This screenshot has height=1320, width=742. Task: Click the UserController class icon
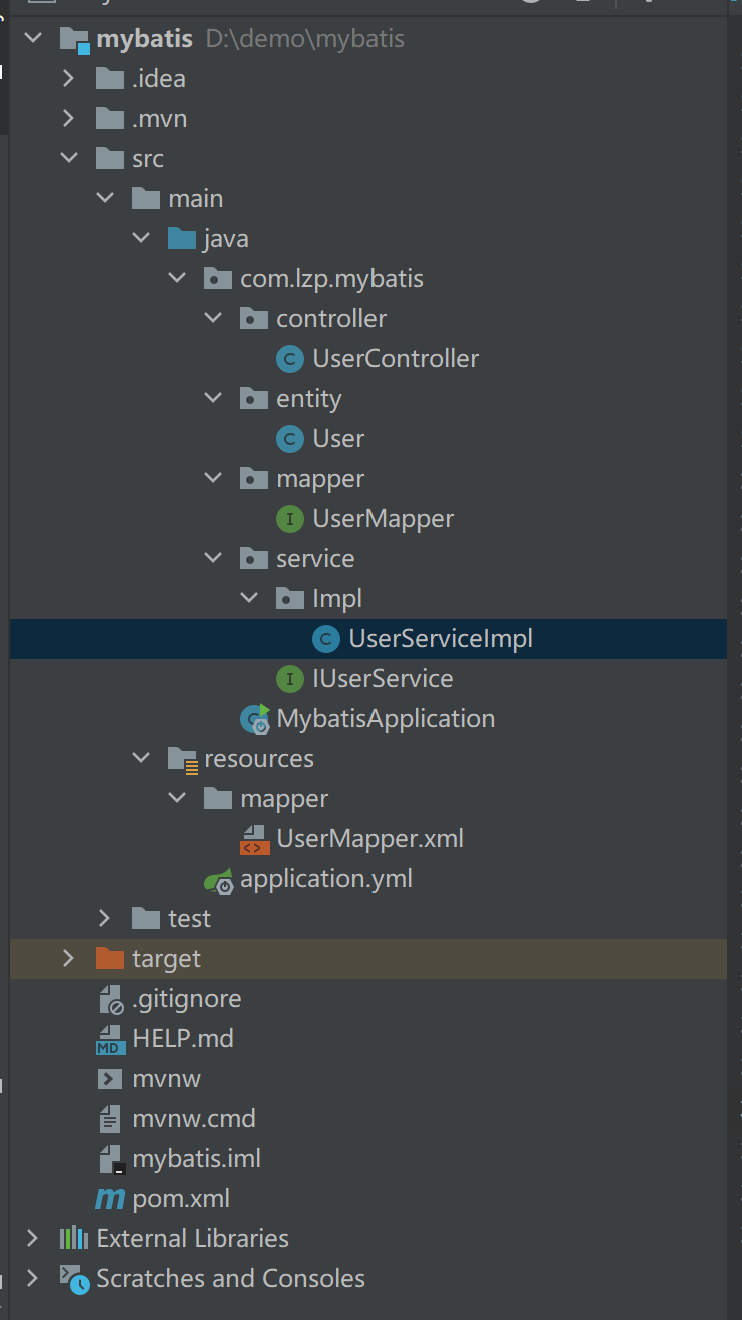click(x=289, y=359)
